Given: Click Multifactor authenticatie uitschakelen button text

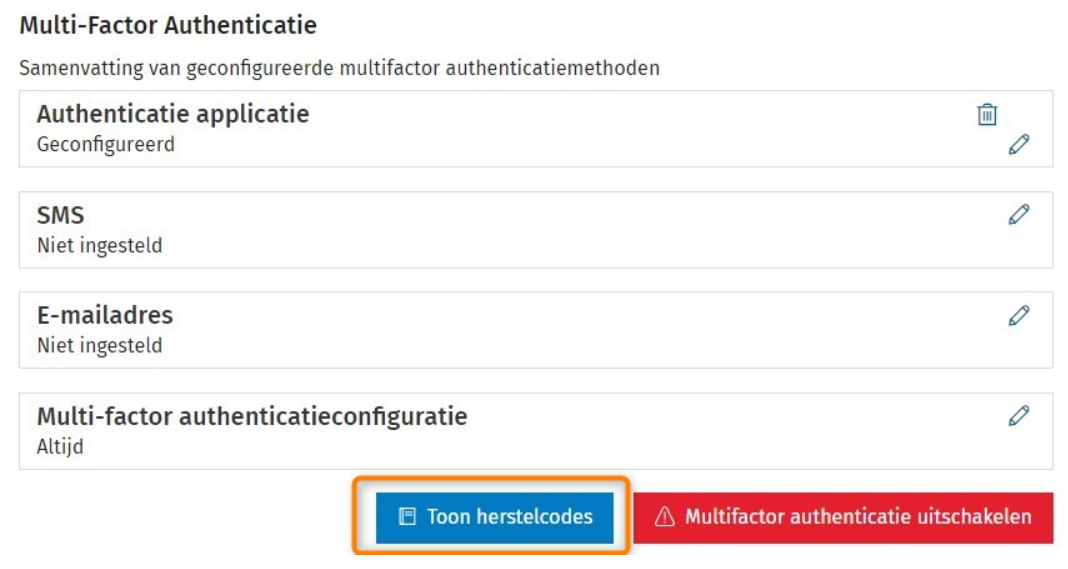Looking at the screenshot, I should pos(857,517).
